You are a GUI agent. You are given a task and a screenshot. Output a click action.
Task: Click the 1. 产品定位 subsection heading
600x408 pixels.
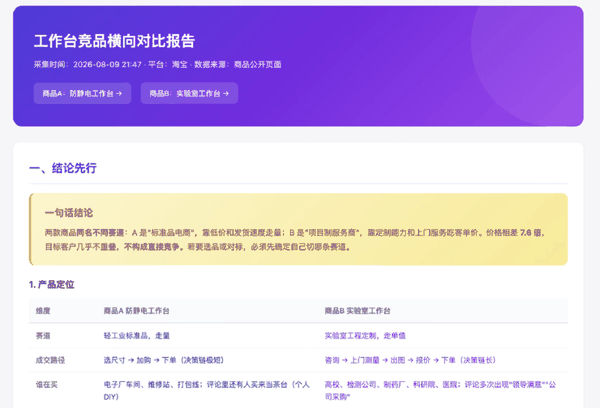pos(52,284)
